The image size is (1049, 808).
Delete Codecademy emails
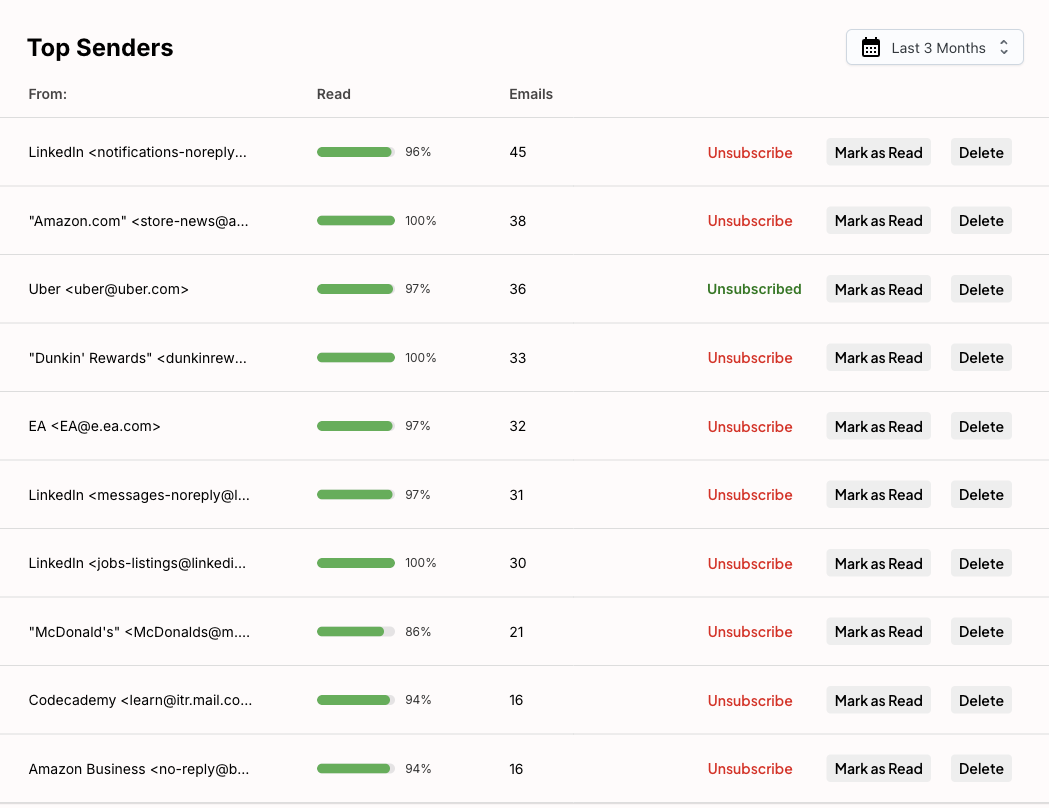pyautogui.click(x=981, y=701)
